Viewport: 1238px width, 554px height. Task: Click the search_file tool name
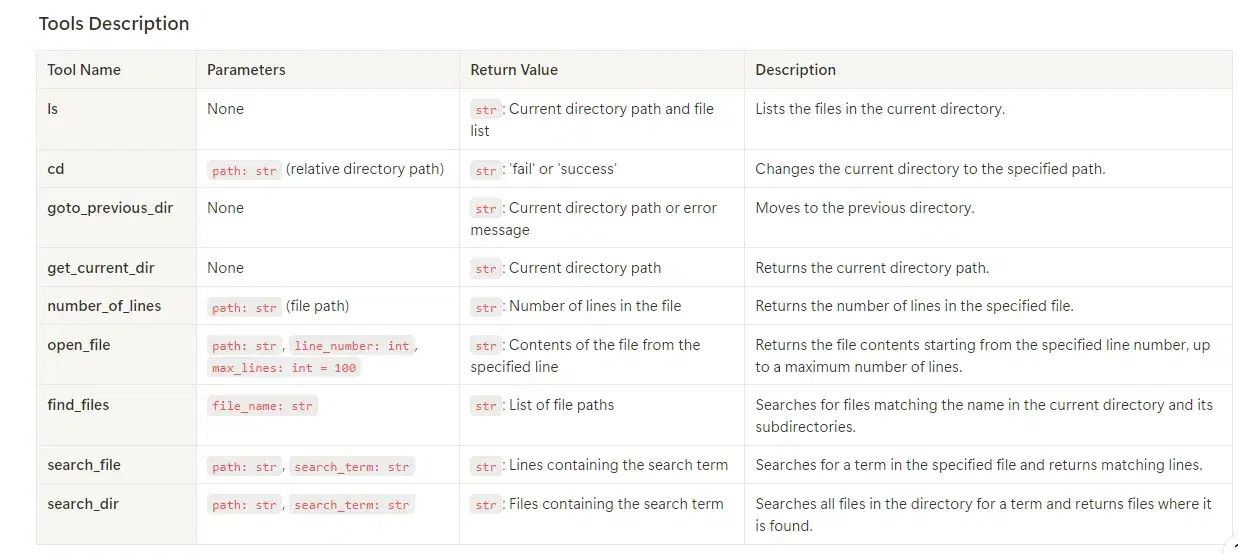pos(84,465)
